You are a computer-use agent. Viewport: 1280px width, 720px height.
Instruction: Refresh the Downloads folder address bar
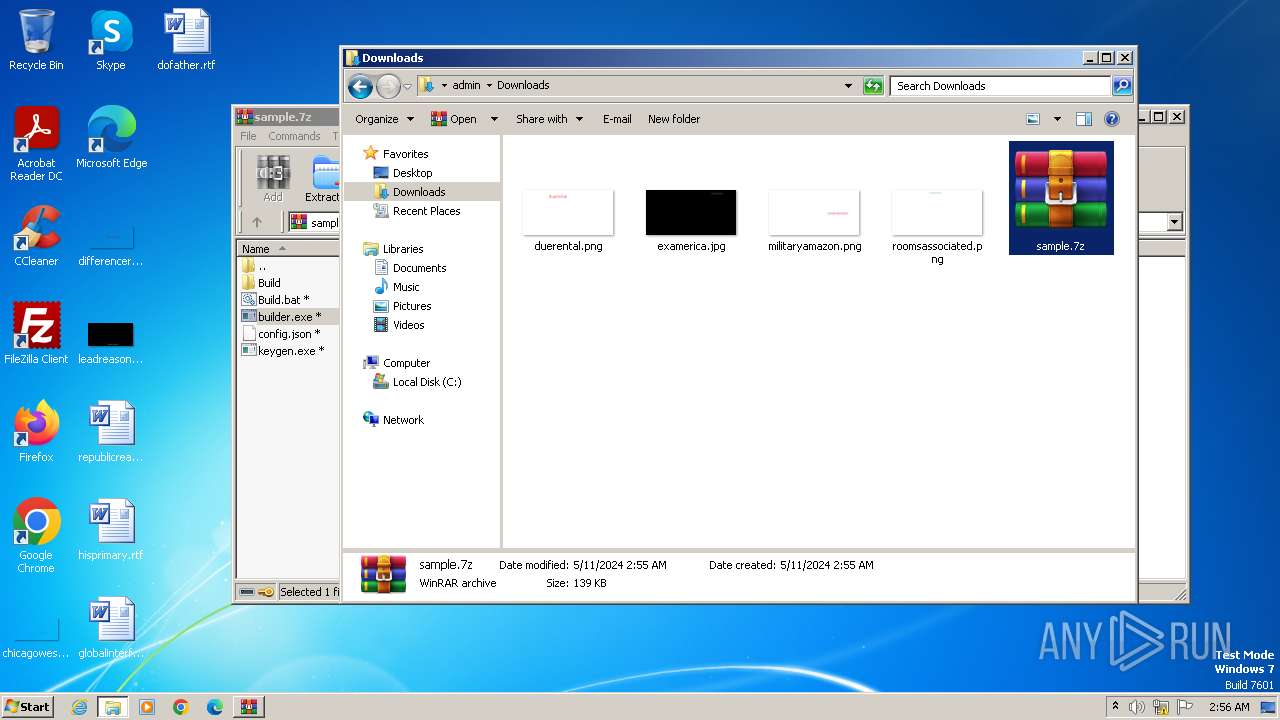[873, 86]
